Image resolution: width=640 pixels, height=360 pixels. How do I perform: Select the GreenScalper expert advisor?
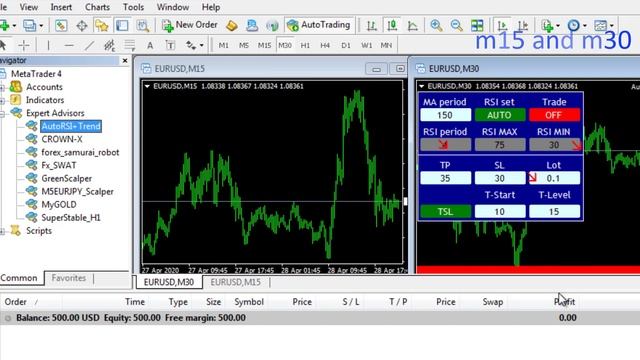67,178
